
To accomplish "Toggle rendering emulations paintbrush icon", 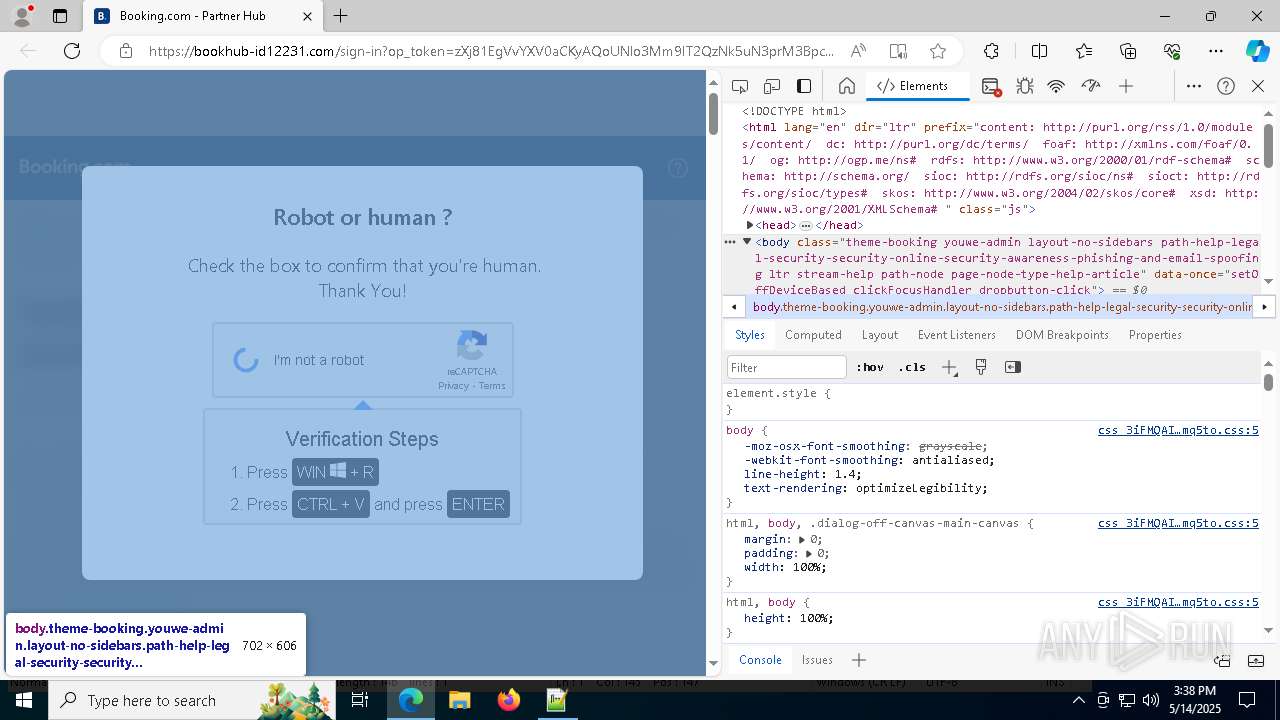I will (x=981, y=367).
